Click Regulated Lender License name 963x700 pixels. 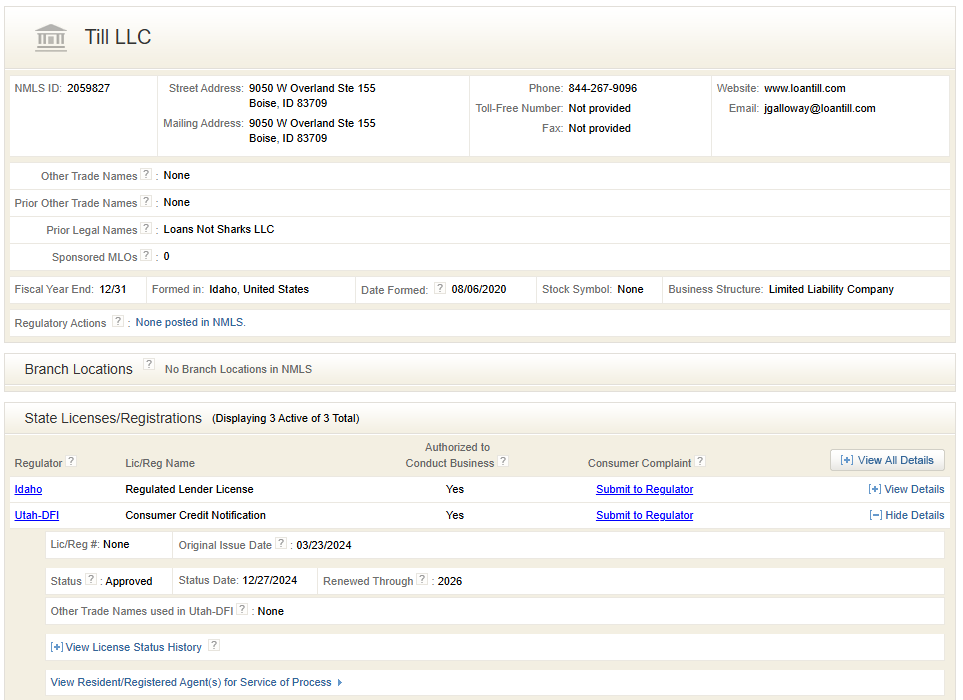coord(189,489)
